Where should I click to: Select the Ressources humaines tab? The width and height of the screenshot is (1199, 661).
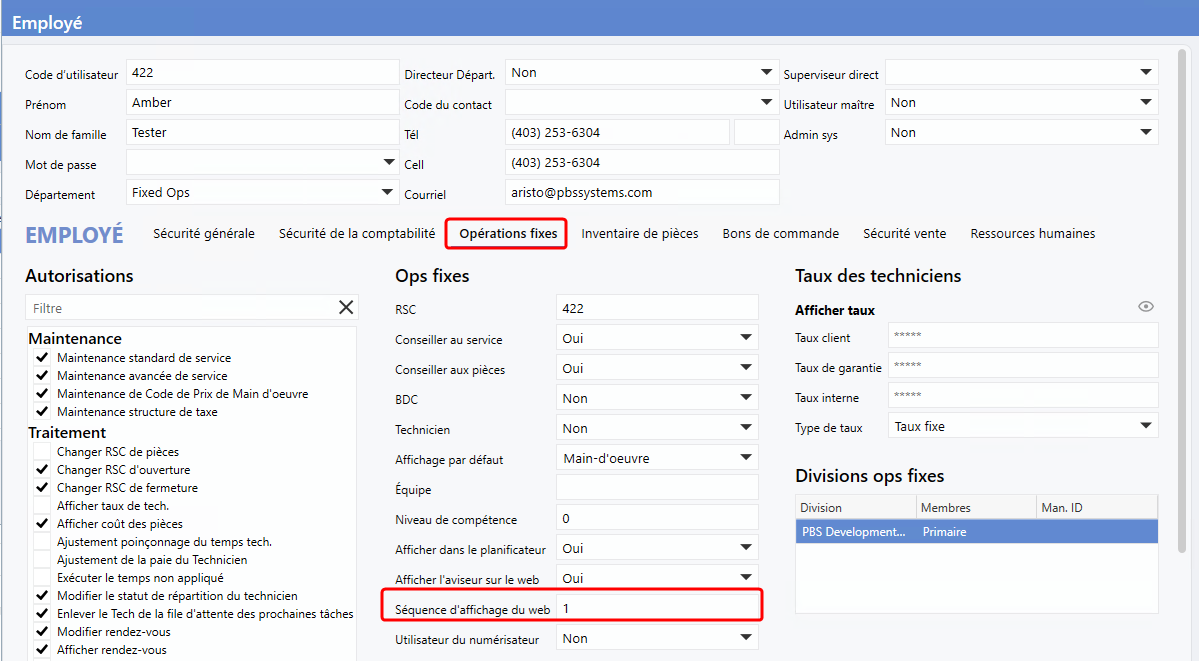1032,234
